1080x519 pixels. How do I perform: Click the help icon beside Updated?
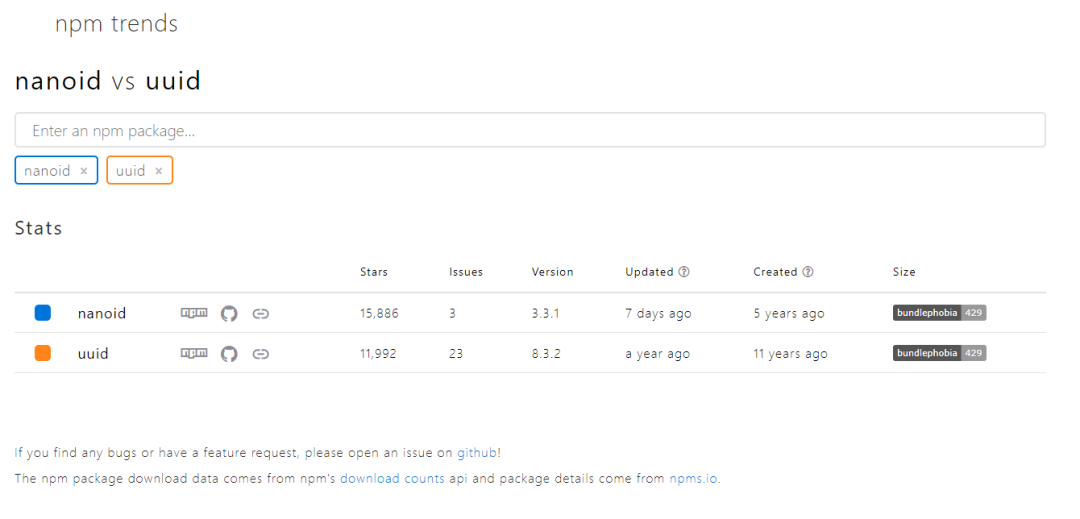click(684, 272)
